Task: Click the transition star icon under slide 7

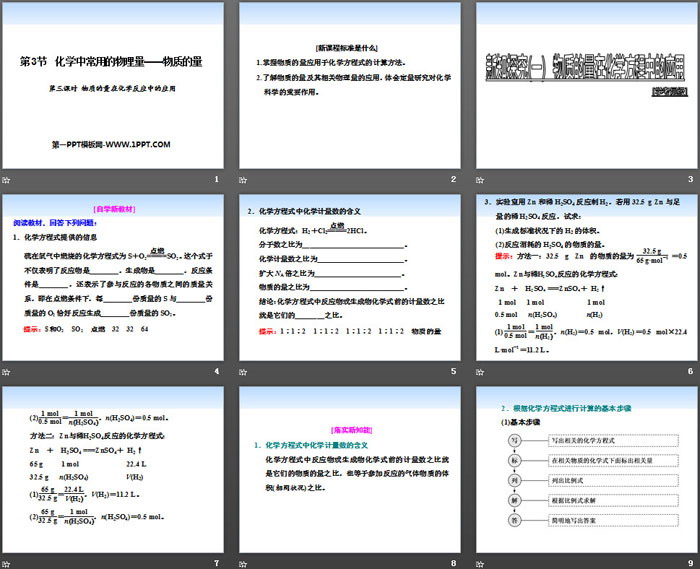Action: coord(8,563)
